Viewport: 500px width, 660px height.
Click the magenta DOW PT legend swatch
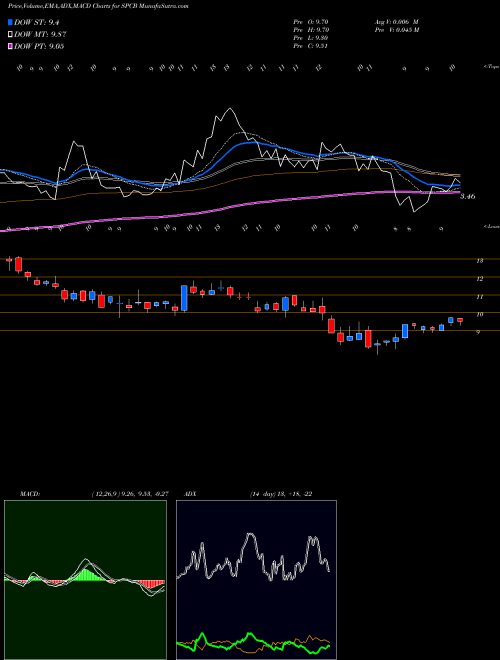[10, 46]
